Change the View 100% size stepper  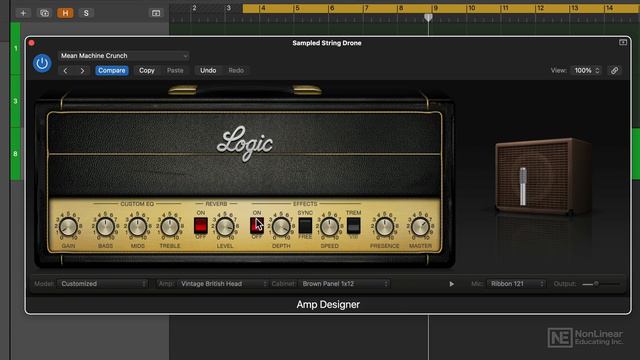coord(586,71)
